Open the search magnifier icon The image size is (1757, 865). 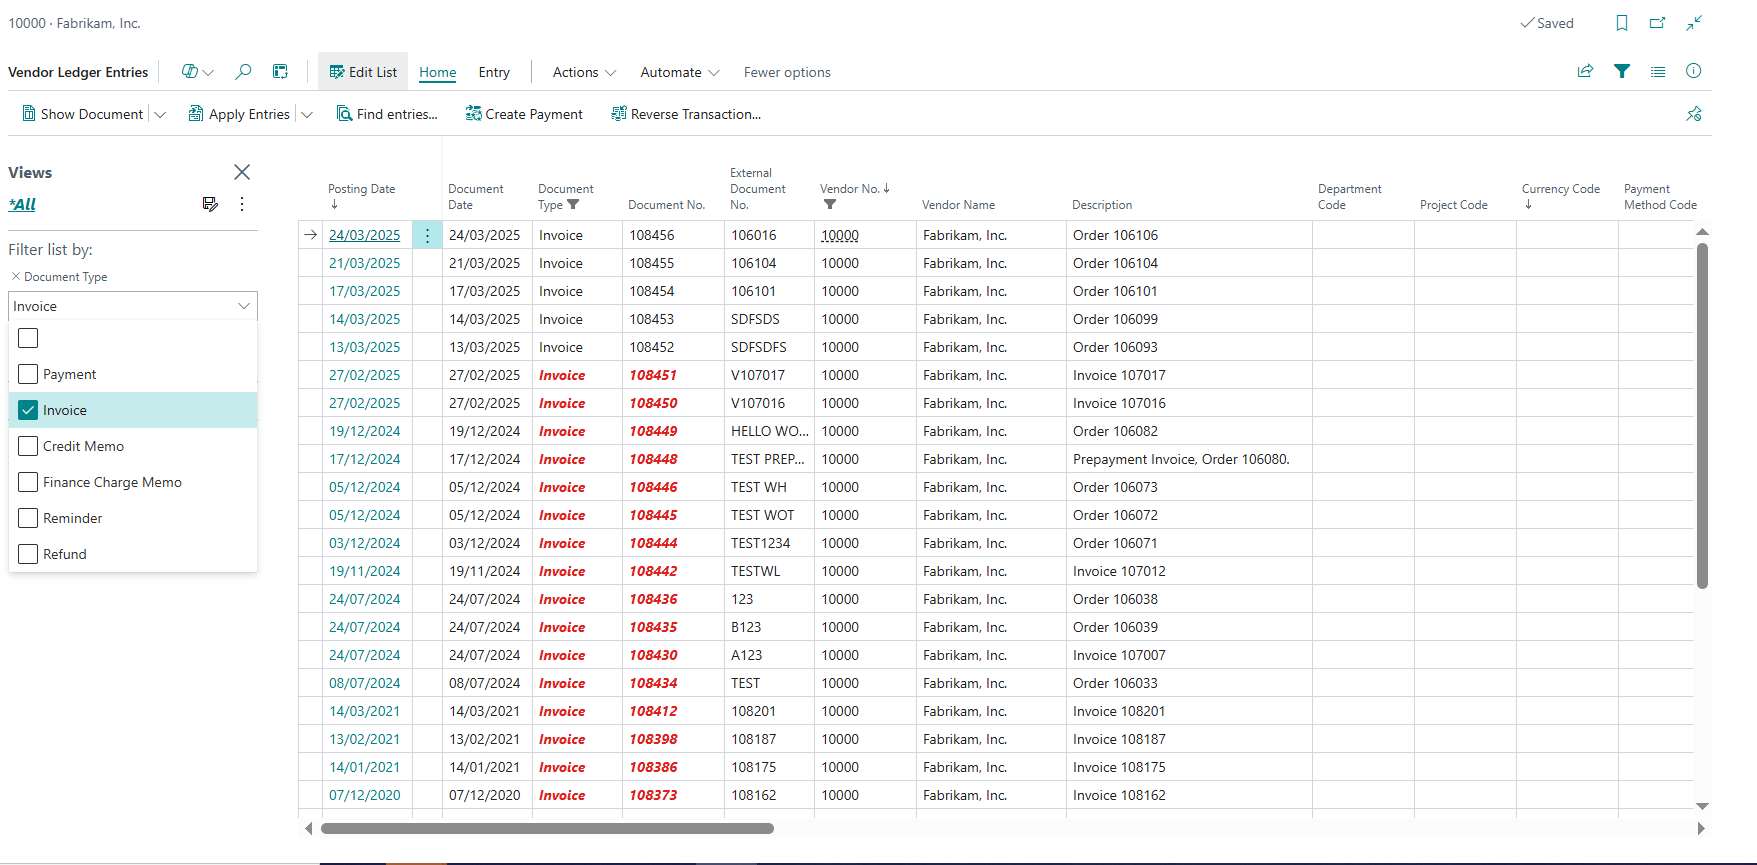(x=243, y=72)
